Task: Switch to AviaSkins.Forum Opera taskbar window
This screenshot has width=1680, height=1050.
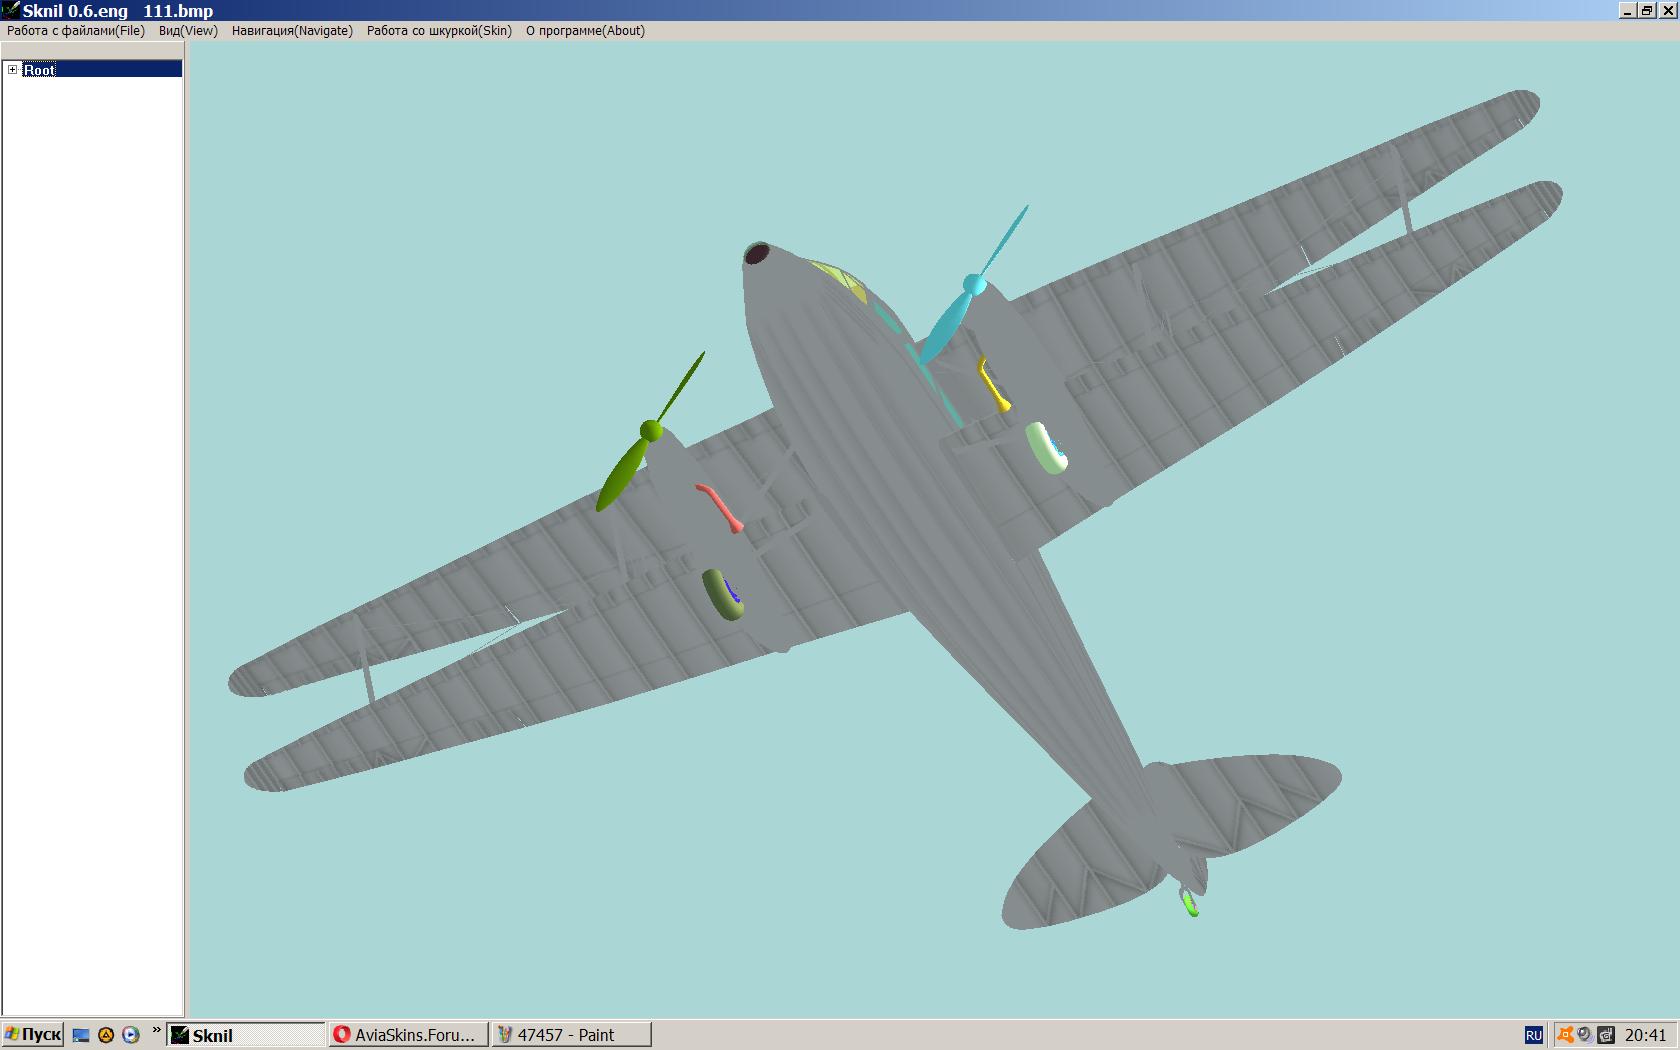Action: click(x=409, y=1035)
